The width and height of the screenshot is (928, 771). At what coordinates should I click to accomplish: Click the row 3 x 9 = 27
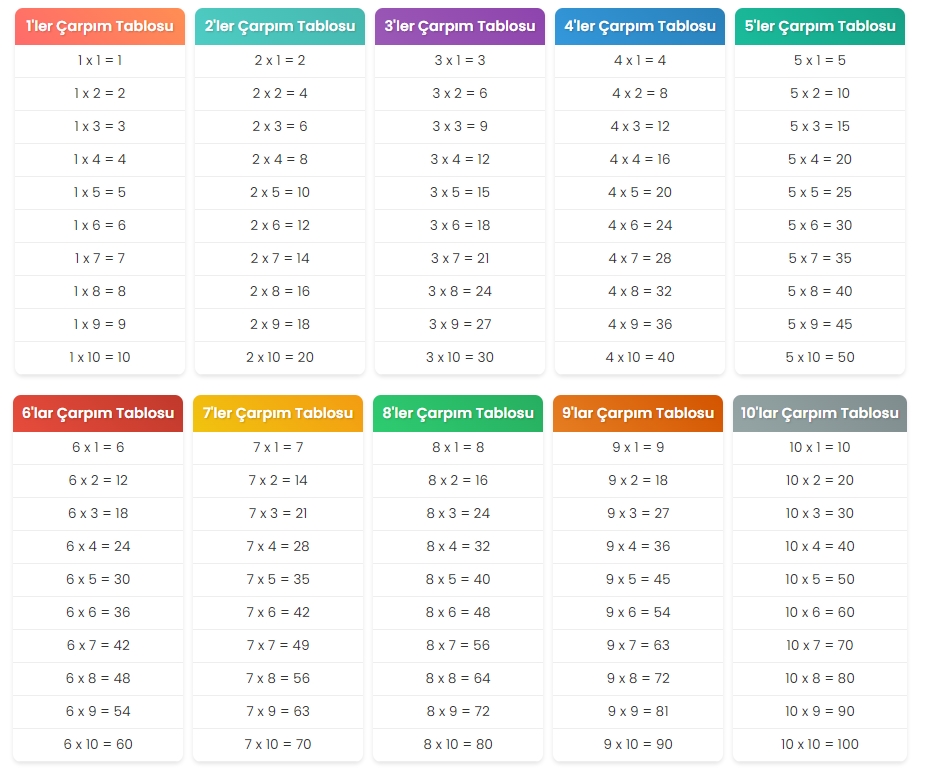(460, 324)
